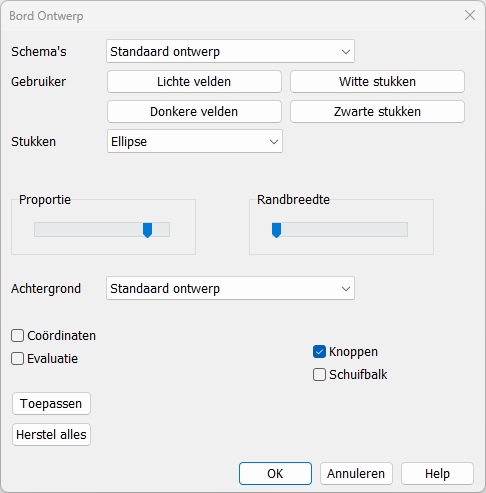
Task: Enable the Coördinaten checkbox
Action: pyautogui.click(x=17, y=336)
